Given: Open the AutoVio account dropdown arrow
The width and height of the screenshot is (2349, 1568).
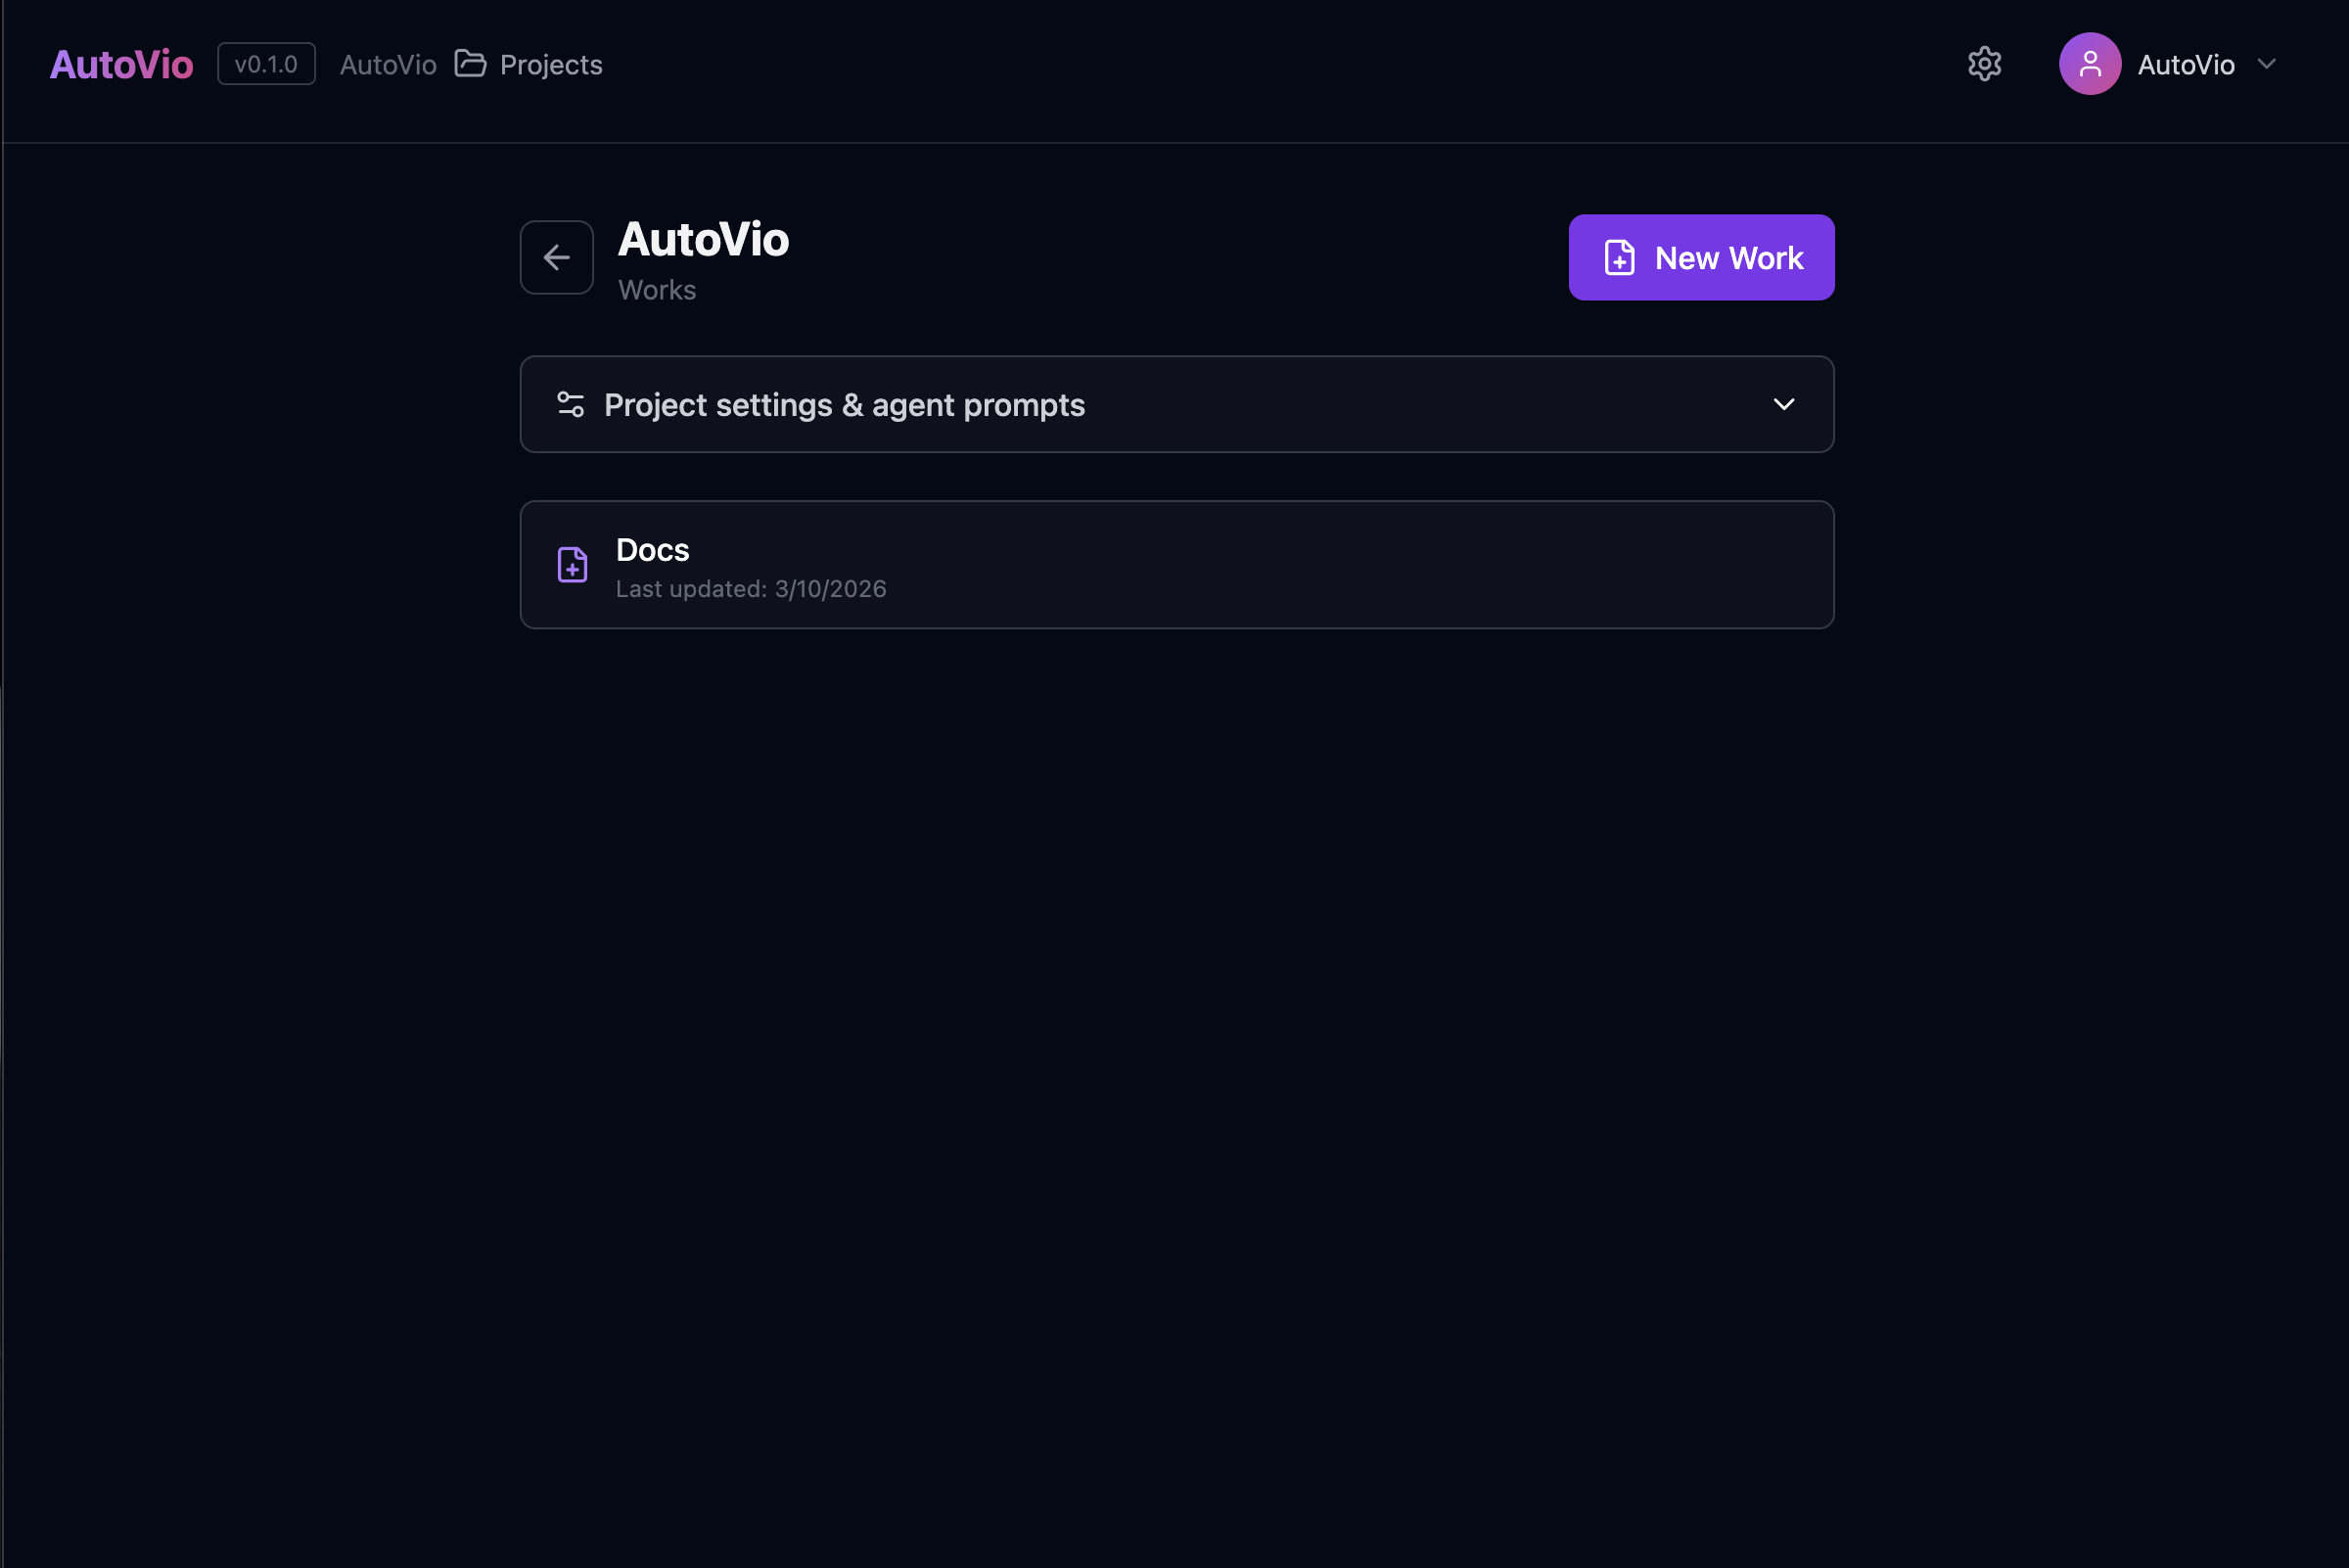Looking at the screenshot, I should pyautogui.click(x=2266, y=64).
